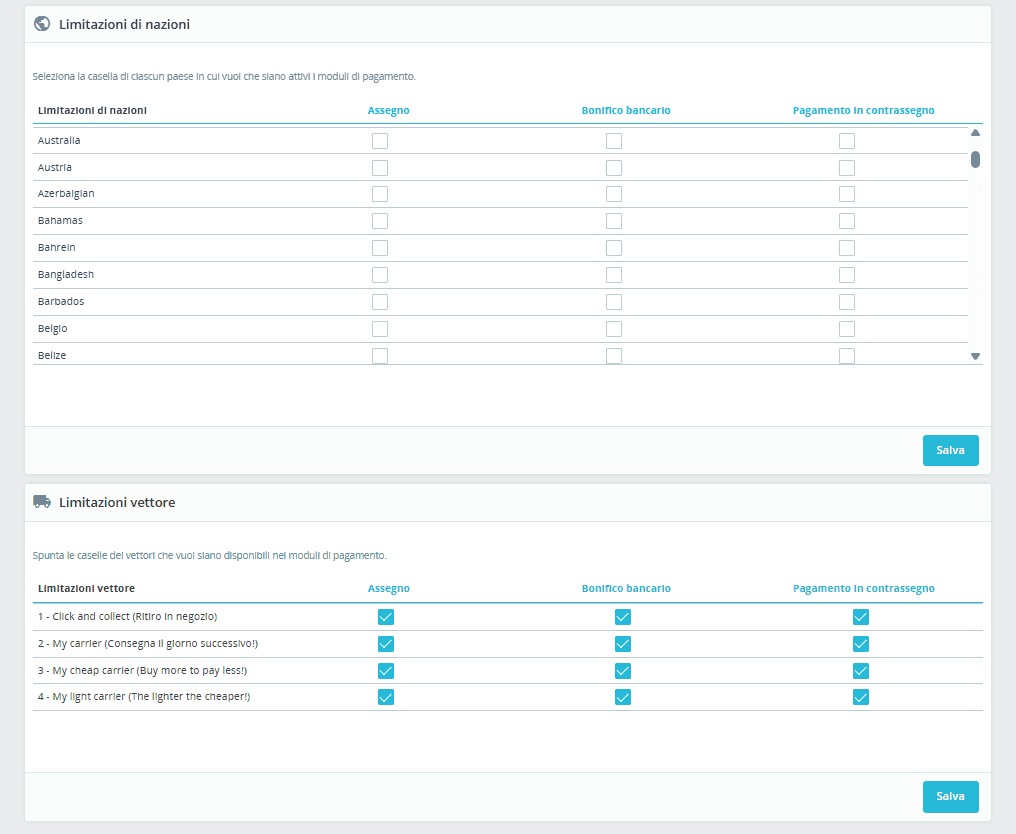Save the carrier limitations with Salva
This screenshot has width=1016, height=834.
(950, 797)
